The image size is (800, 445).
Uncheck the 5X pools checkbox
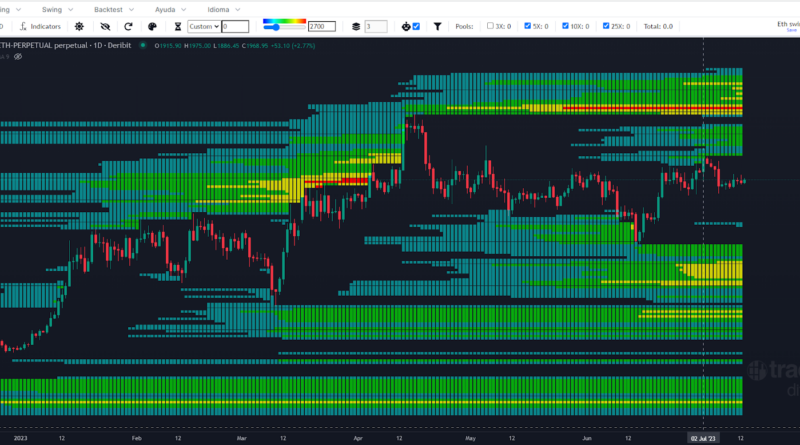click(528, 26)
